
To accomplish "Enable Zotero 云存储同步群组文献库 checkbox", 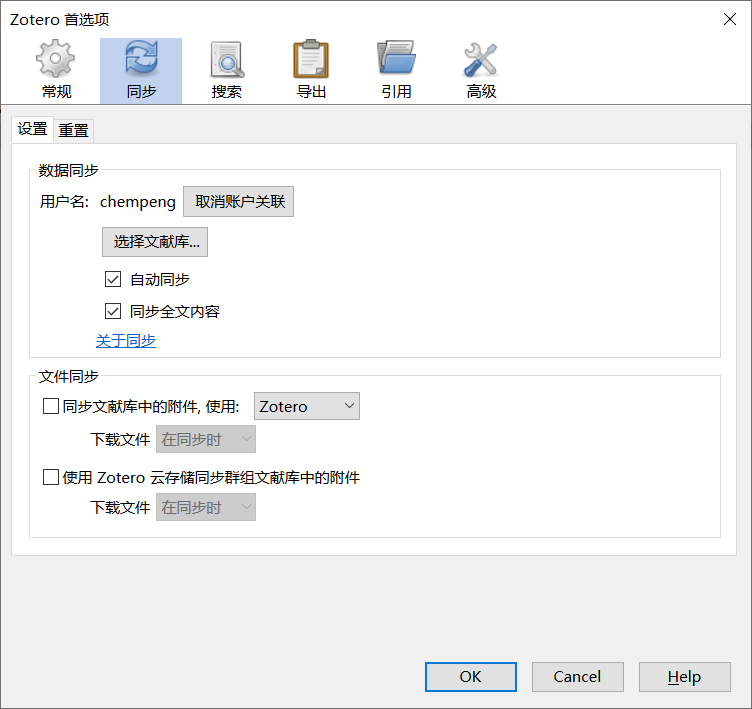I will click(51, 477).
